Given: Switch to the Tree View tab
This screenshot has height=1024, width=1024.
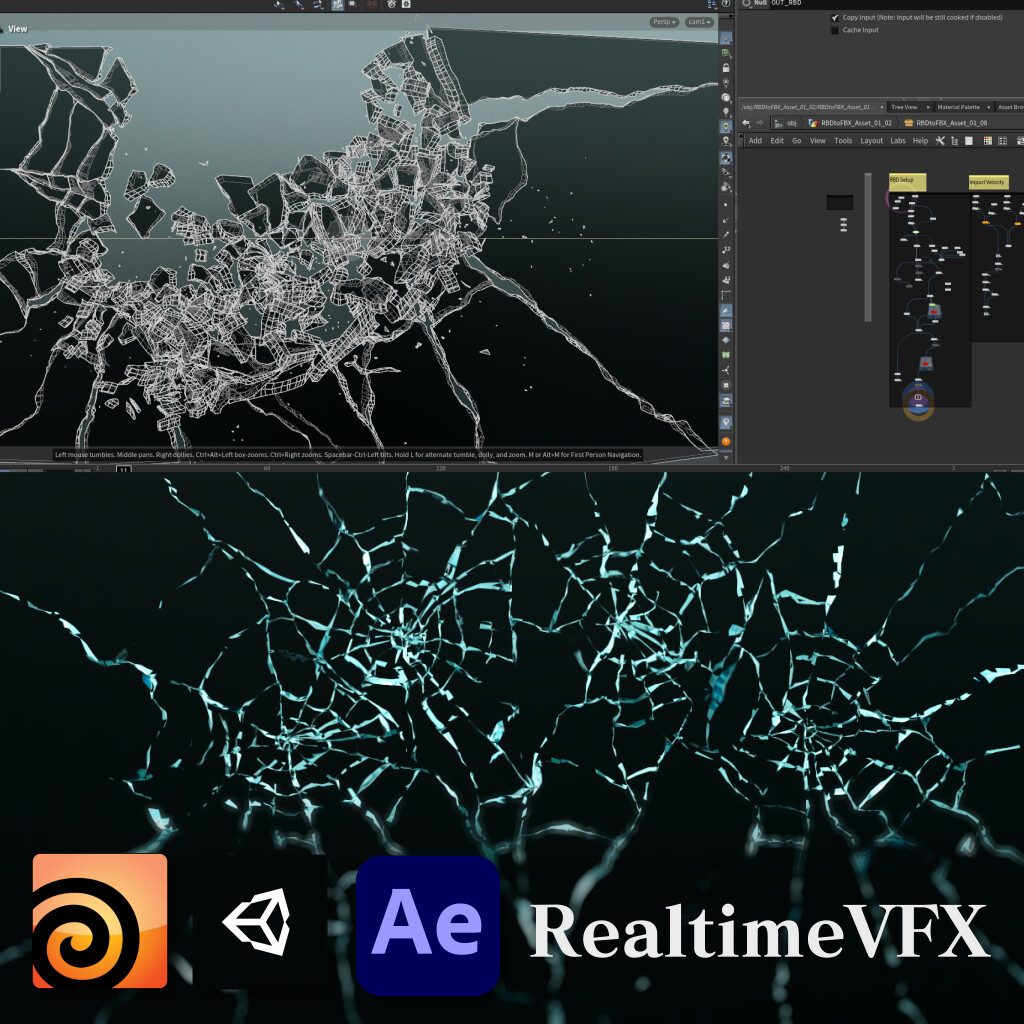Looking at the screenshot, I should point(903,108).
